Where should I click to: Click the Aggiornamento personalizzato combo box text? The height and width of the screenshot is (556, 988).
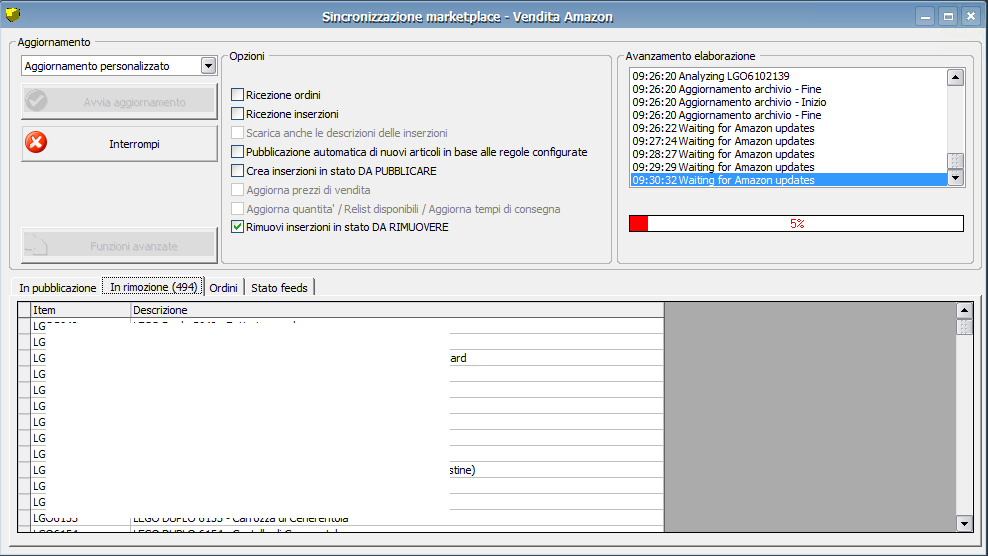coord(97,66)
